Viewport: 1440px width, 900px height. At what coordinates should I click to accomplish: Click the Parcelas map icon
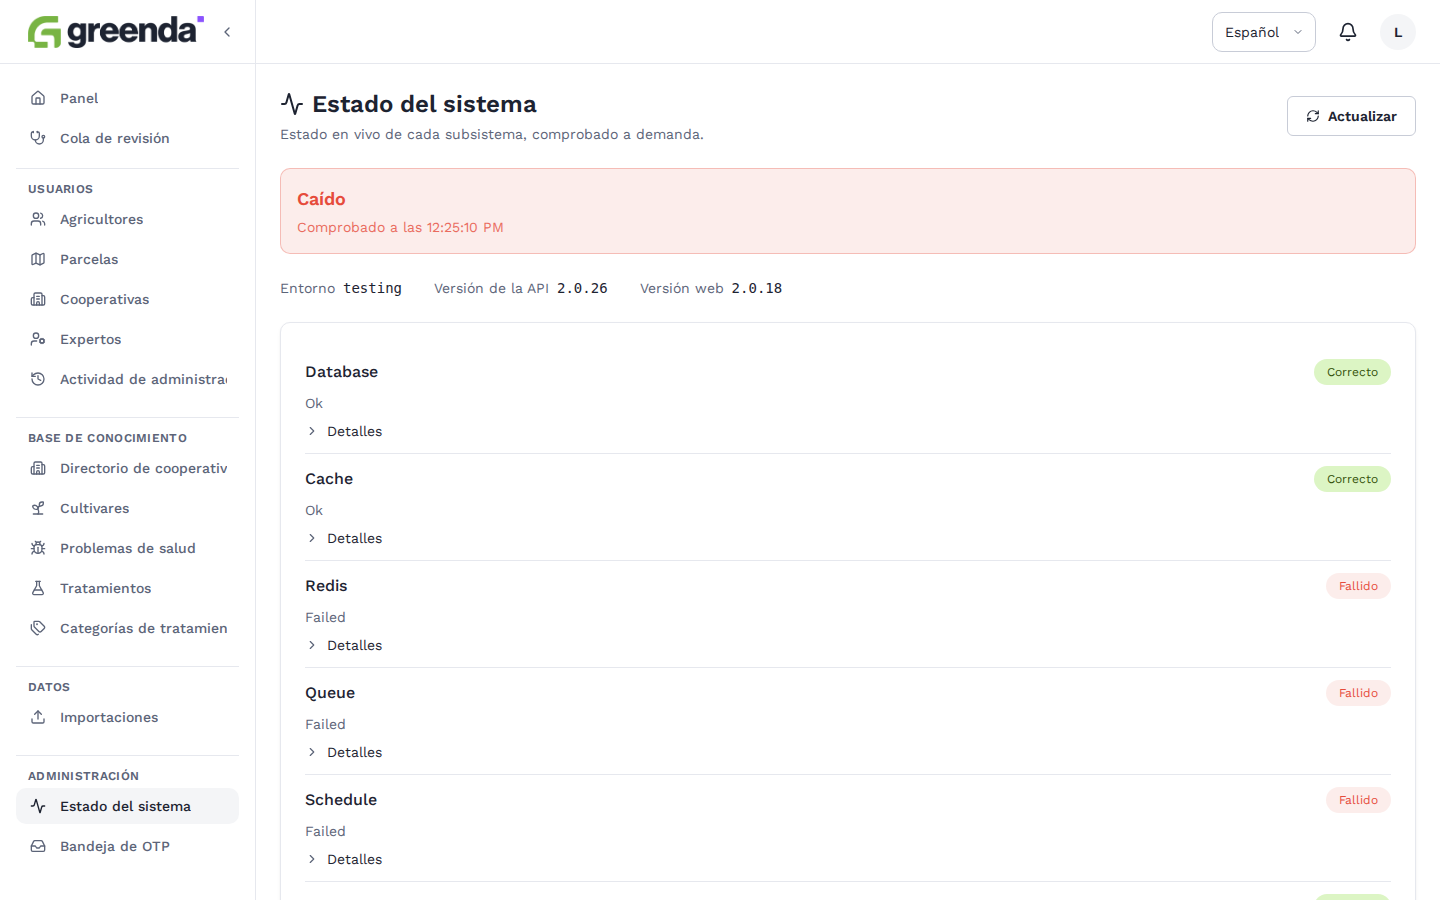pyautogui.click(x=38, y=259)
